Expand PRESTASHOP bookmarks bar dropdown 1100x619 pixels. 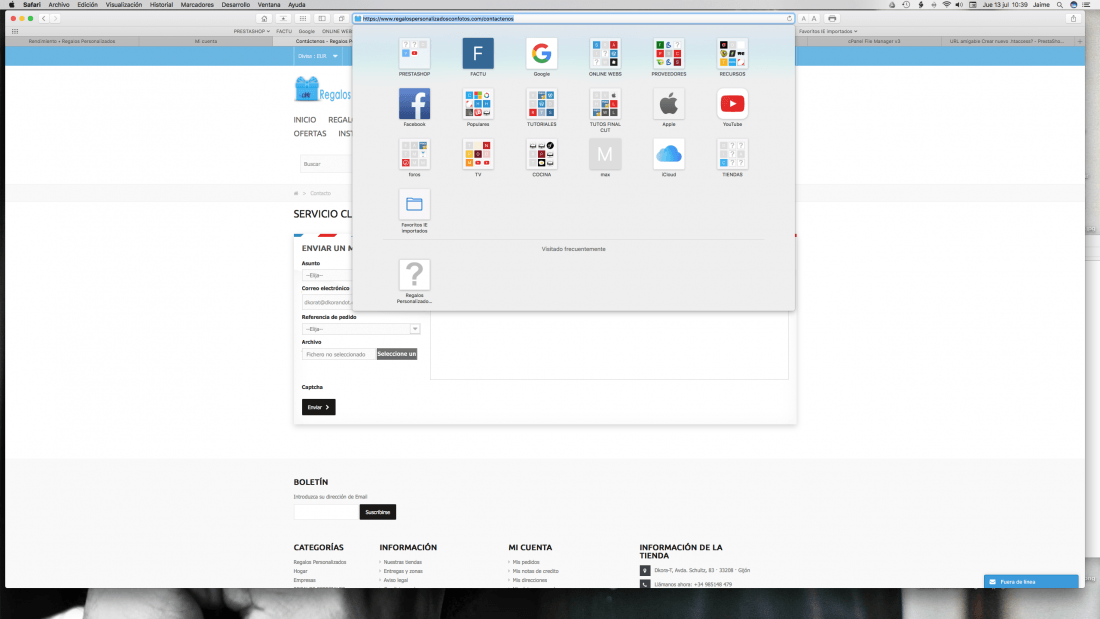coord(252,32)
